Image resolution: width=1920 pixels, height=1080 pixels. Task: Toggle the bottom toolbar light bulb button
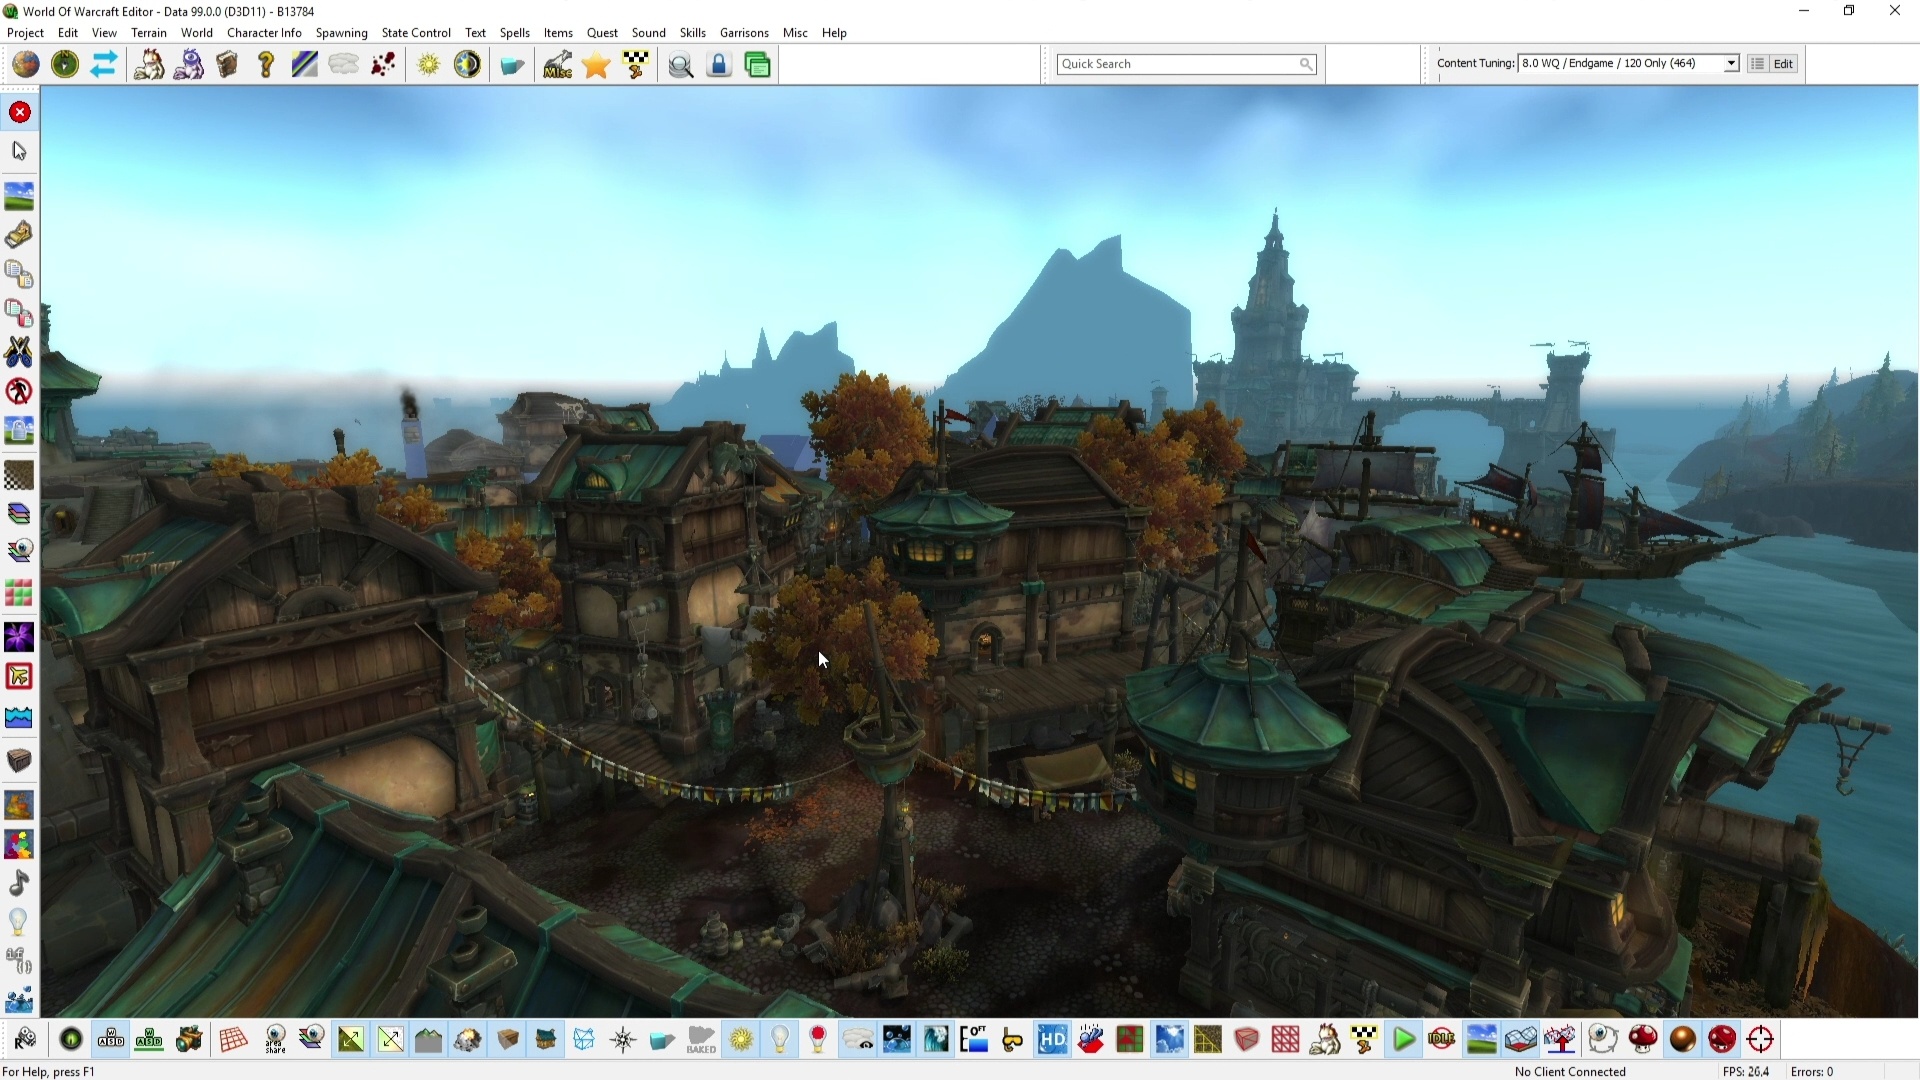780,1040
